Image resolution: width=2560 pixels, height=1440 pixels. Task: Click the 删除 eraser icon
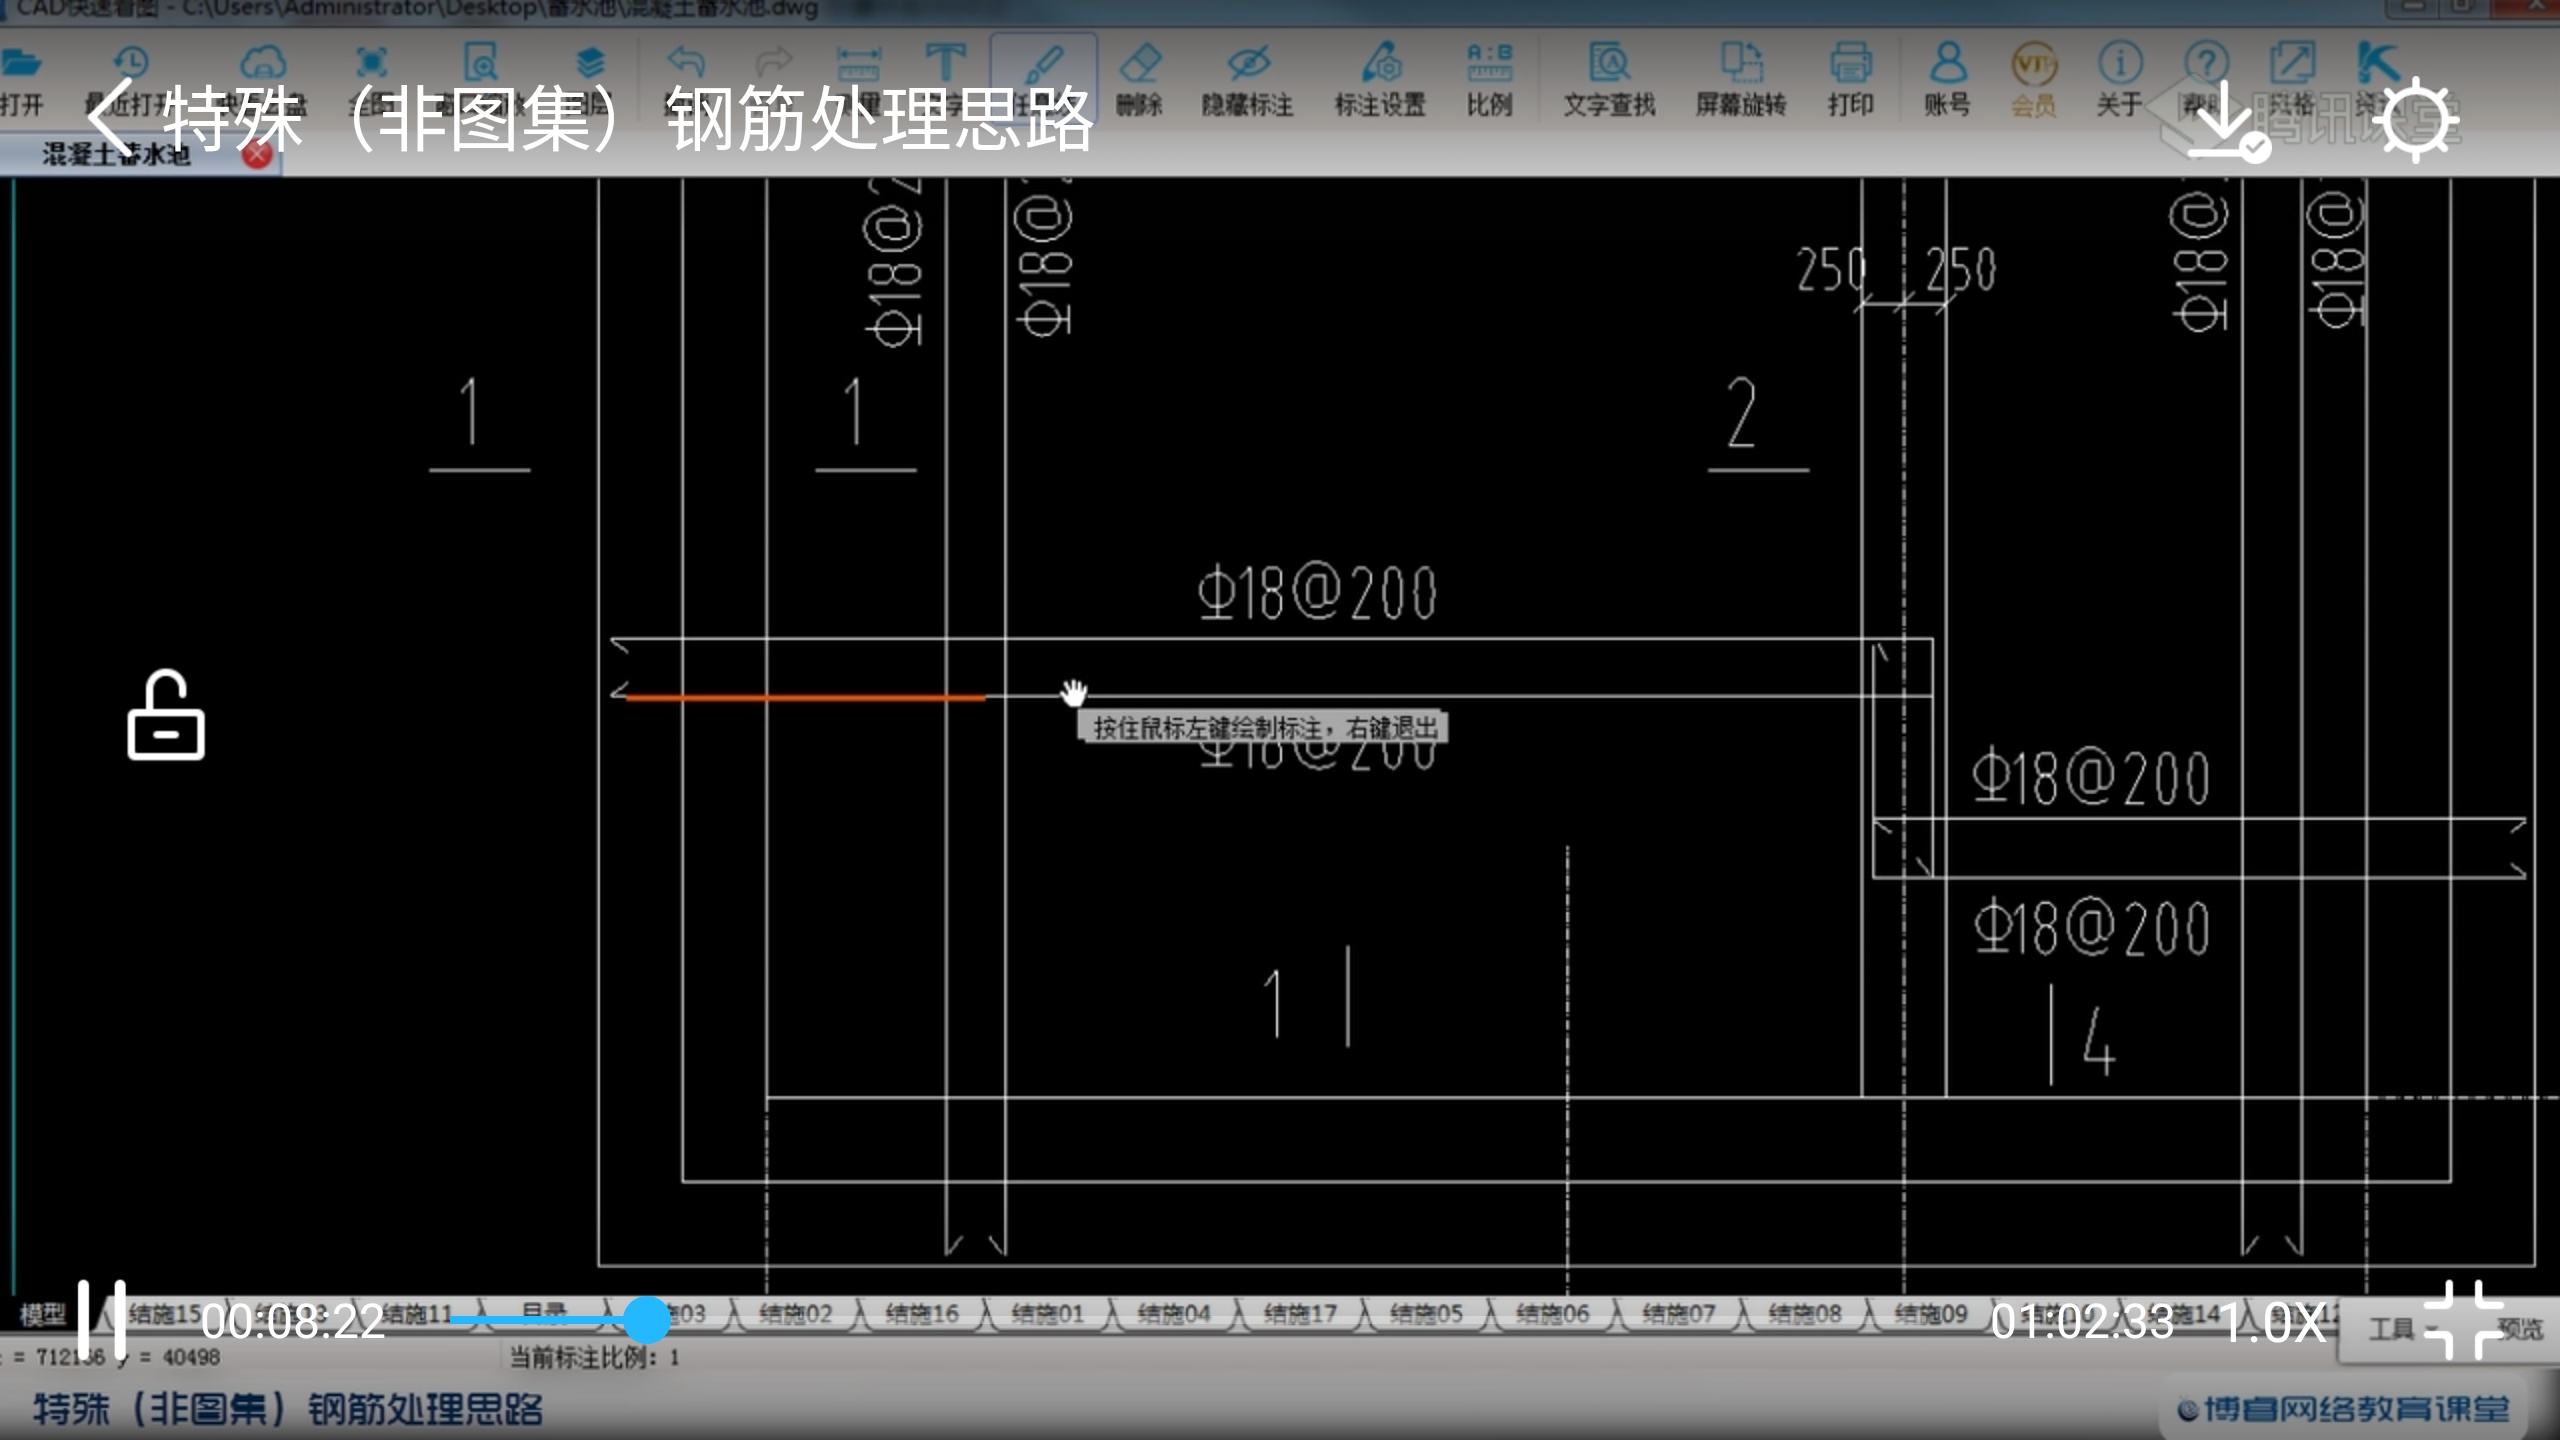1139,80
